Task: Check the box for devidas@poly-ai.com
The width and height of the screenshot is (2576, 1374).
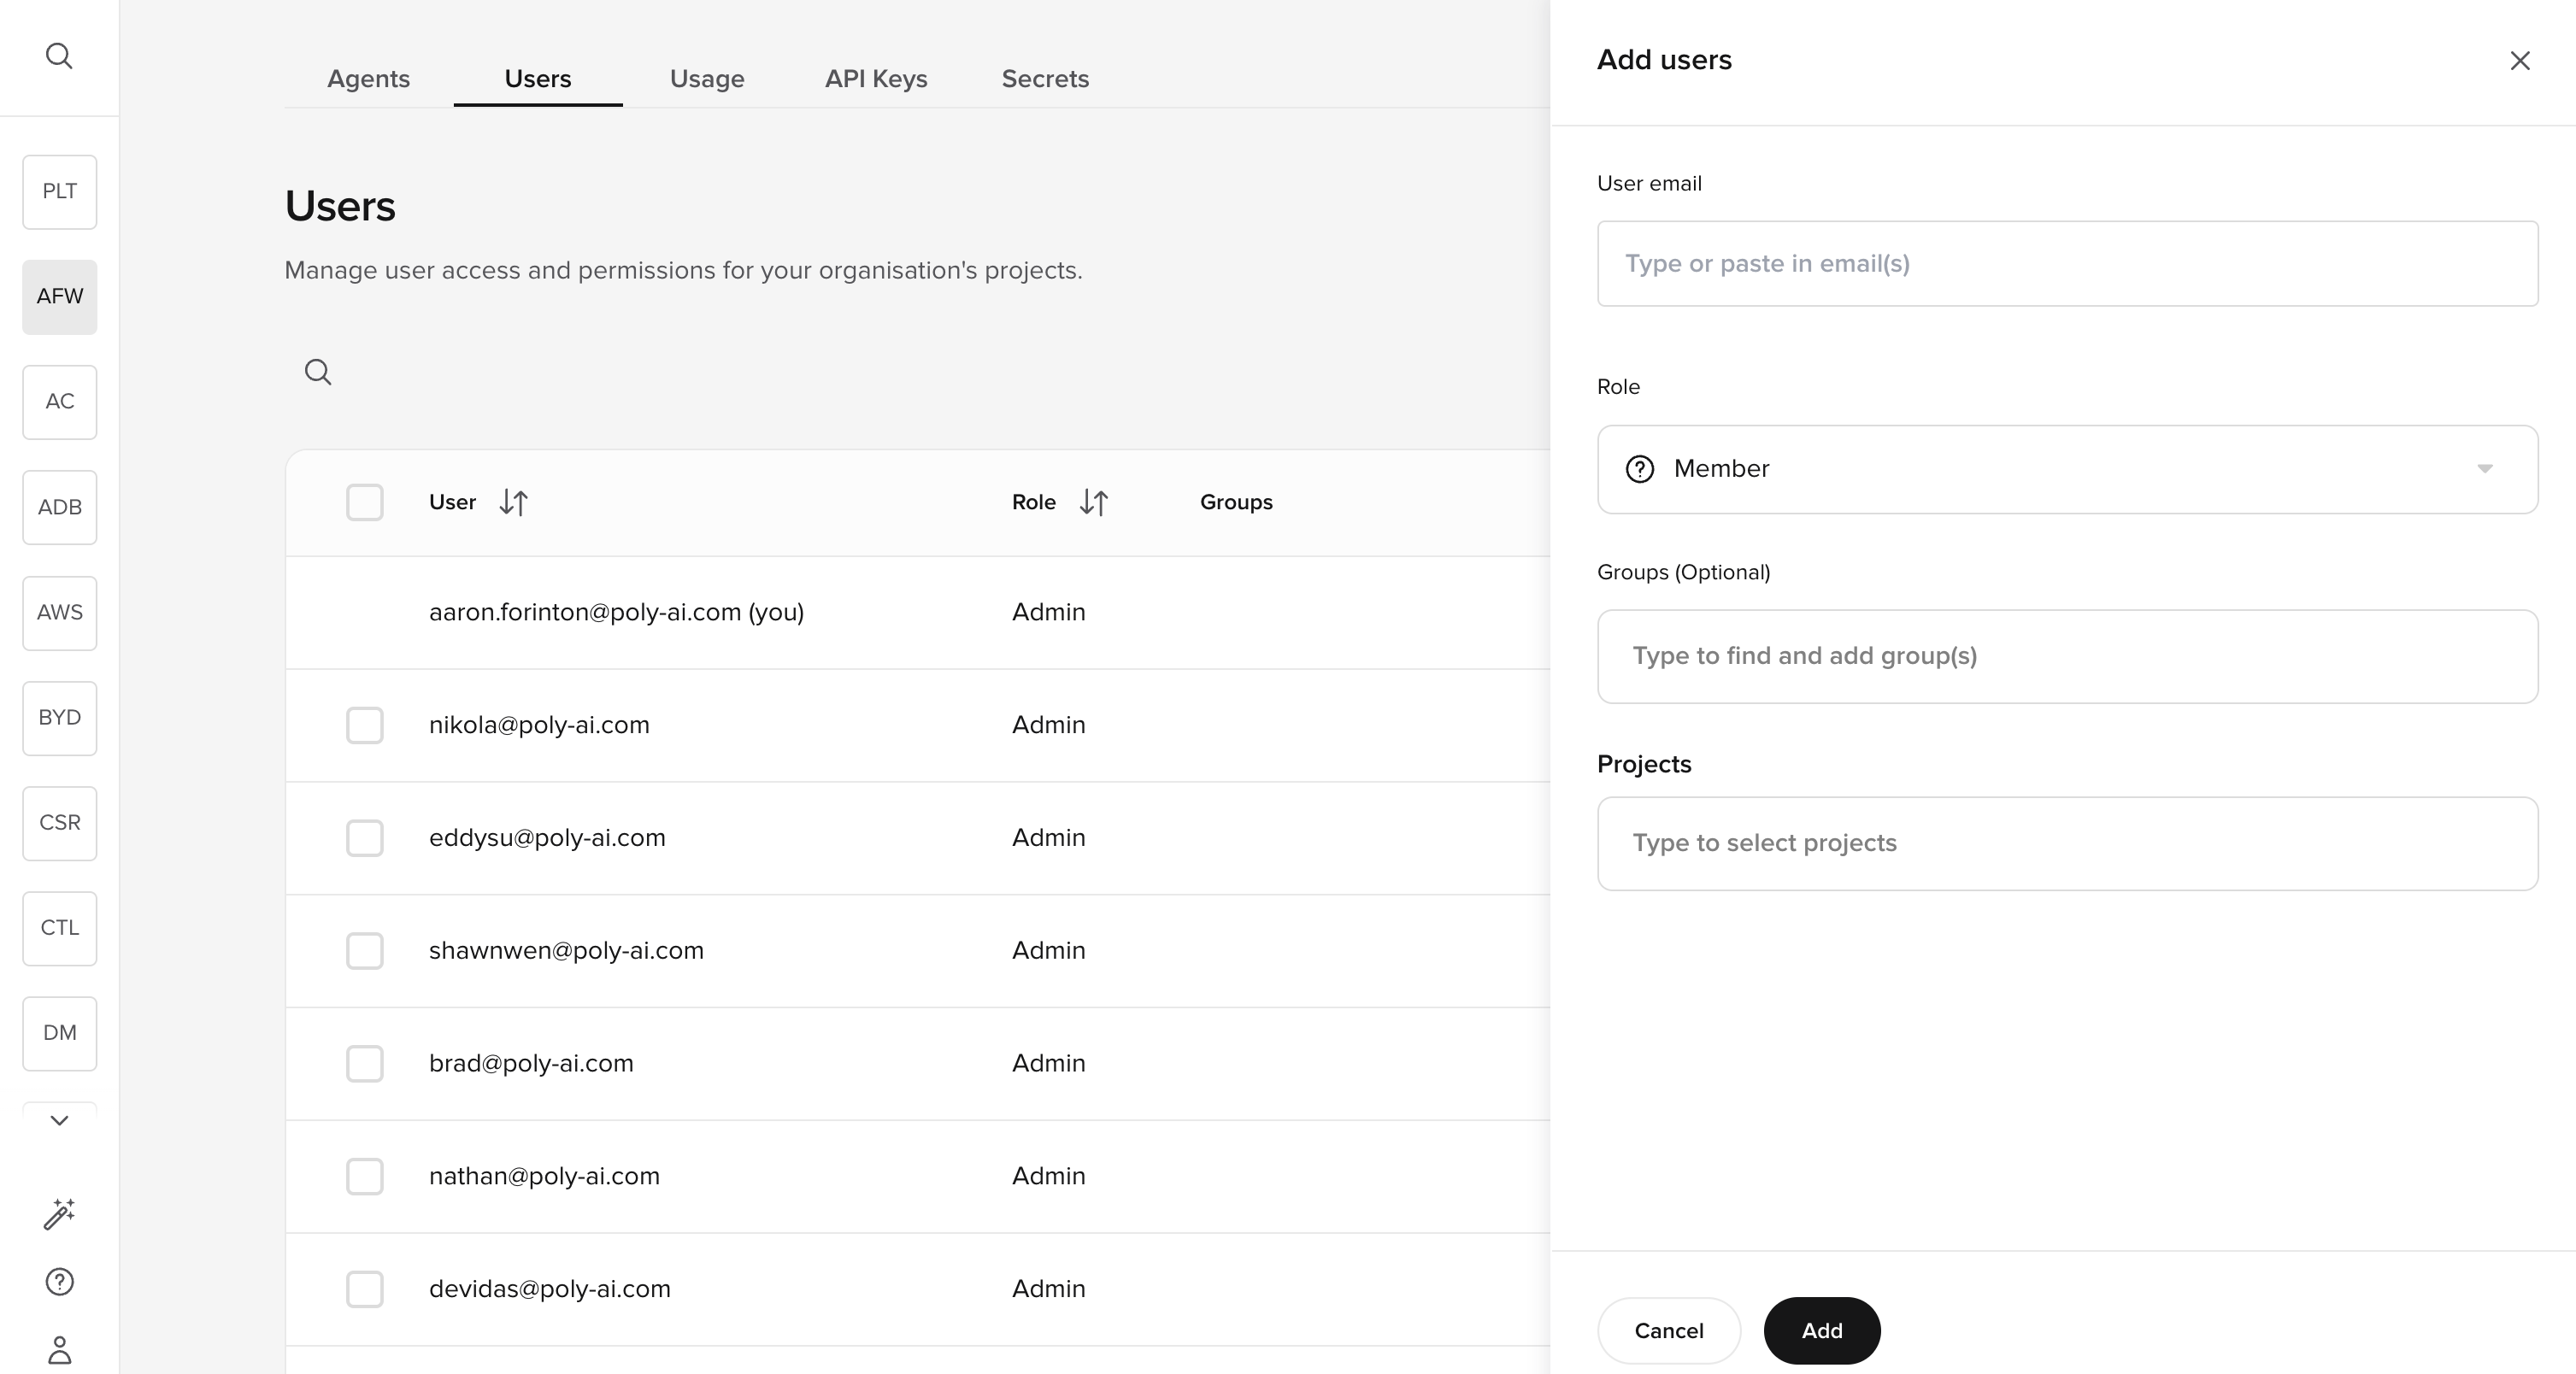Action: (365, 1290)
